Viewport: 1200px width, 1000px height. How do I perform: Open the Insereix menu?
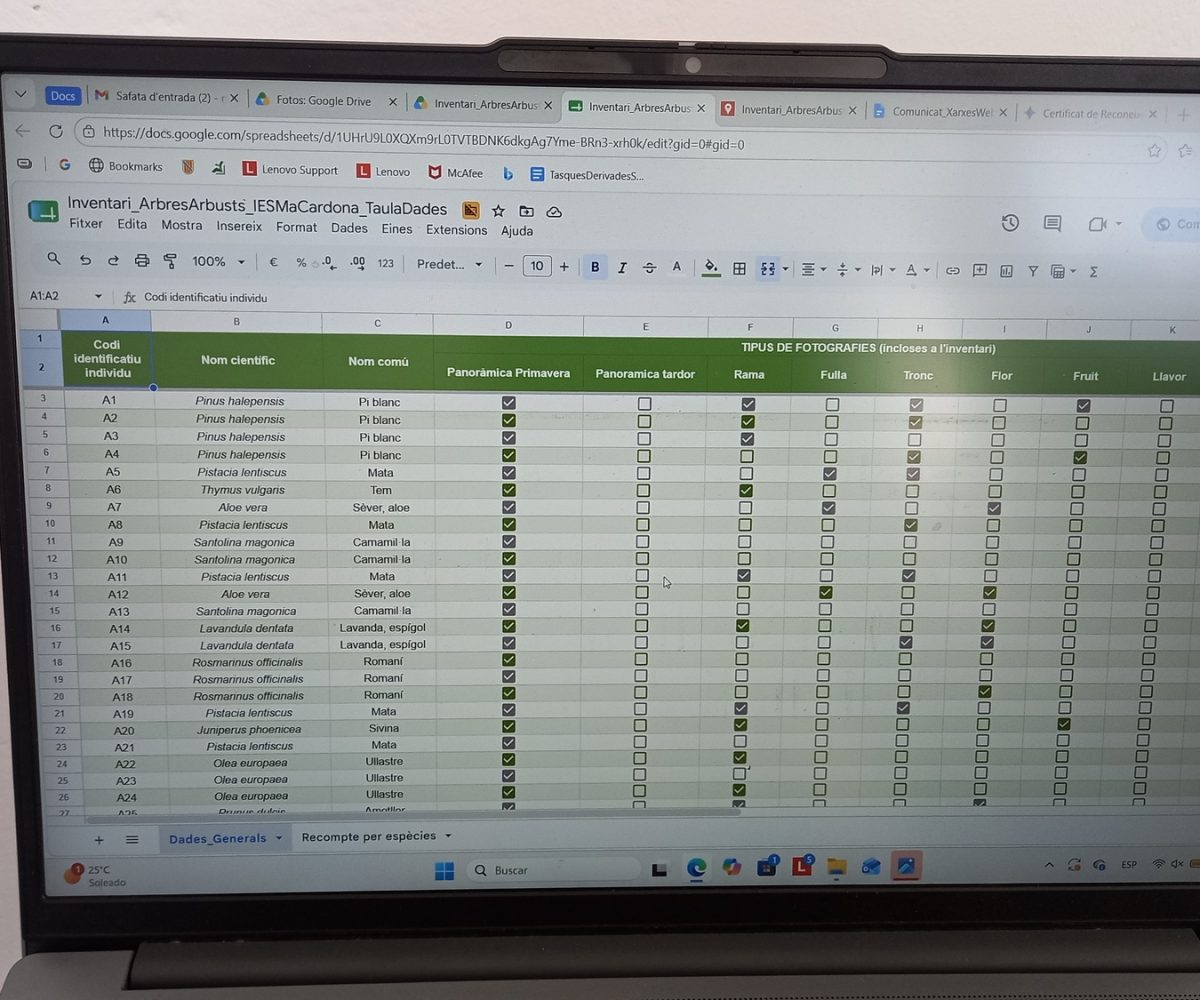tap(239, 226)
